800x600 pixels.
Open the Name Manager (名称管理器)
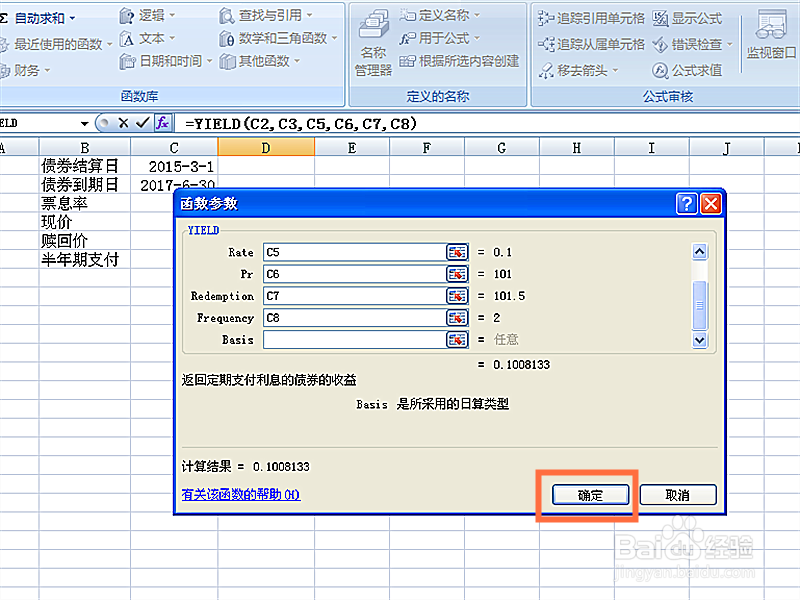(x=373, y=43)
